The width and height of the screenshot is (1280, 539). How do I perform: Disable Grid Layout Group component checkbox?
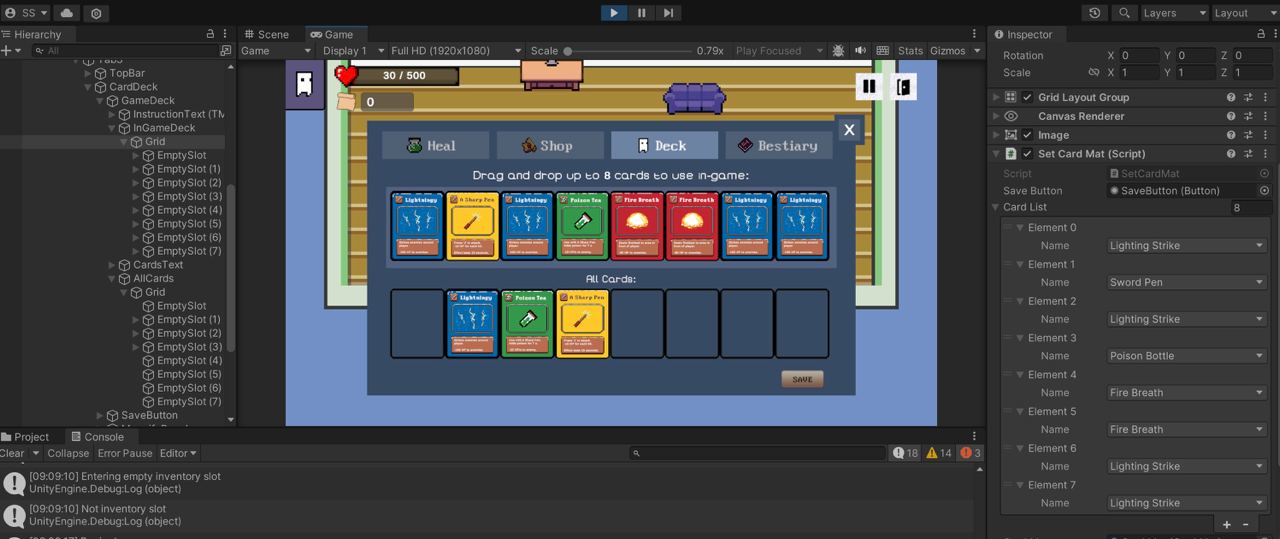[1027, 97]
